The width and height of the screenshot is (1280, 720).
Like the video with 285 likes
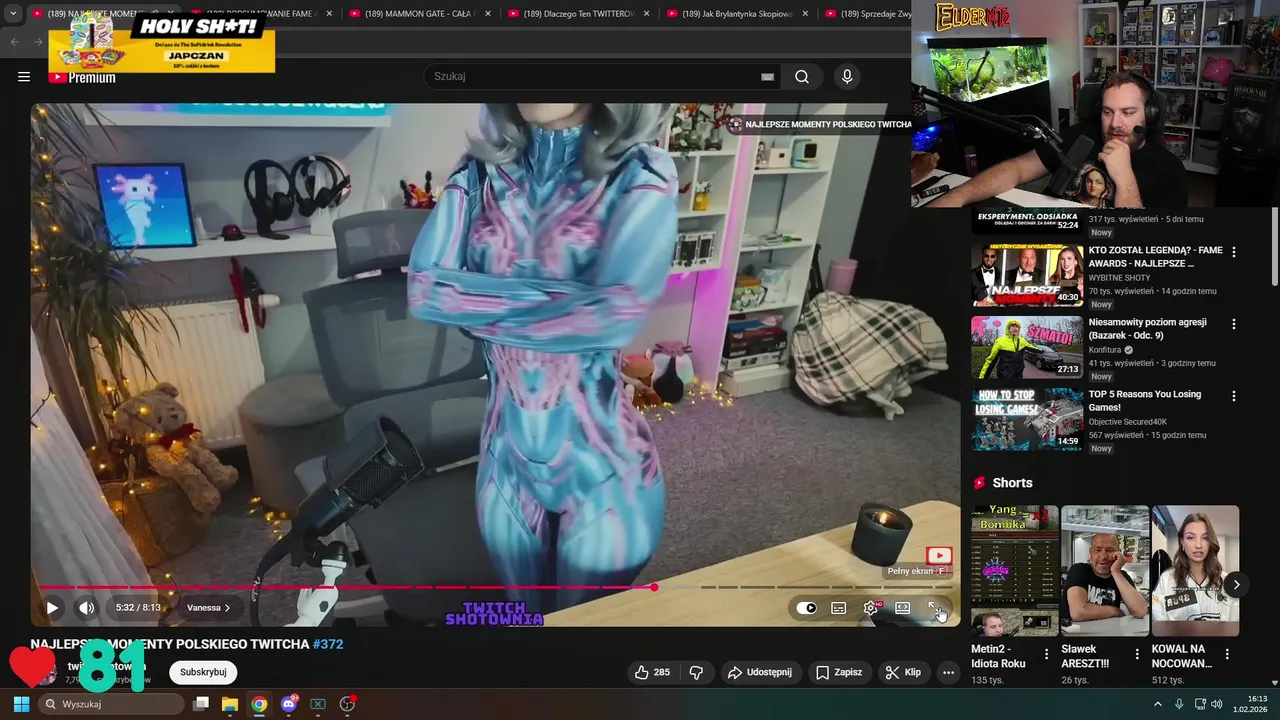(652, 672)
